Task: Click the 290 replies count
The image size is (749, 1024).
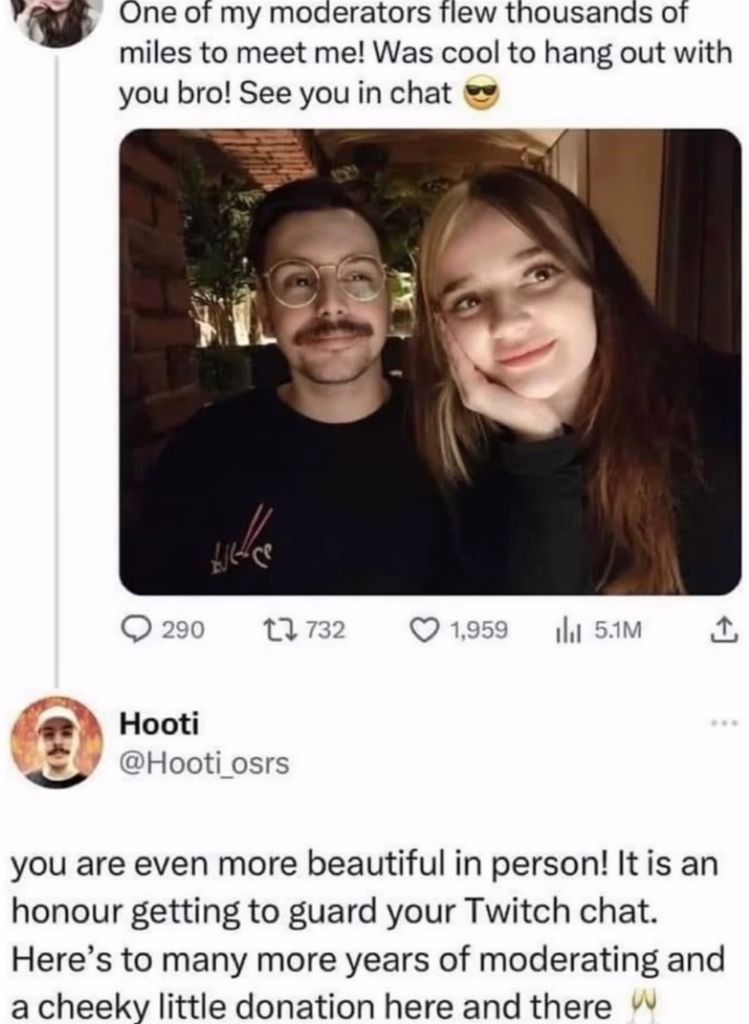Action: [x=183, y=630]
